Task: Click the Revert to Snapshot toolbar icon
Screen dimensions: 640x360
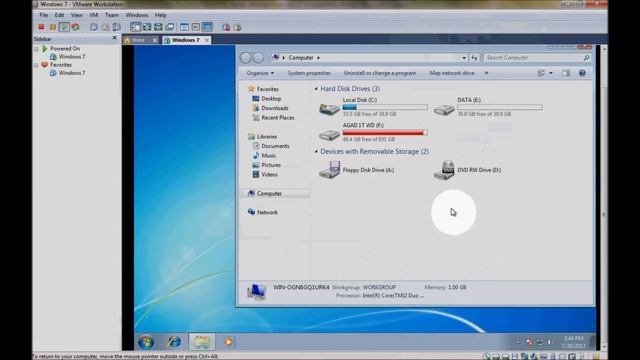Action: pyautogui.click(x=105, y=27)
